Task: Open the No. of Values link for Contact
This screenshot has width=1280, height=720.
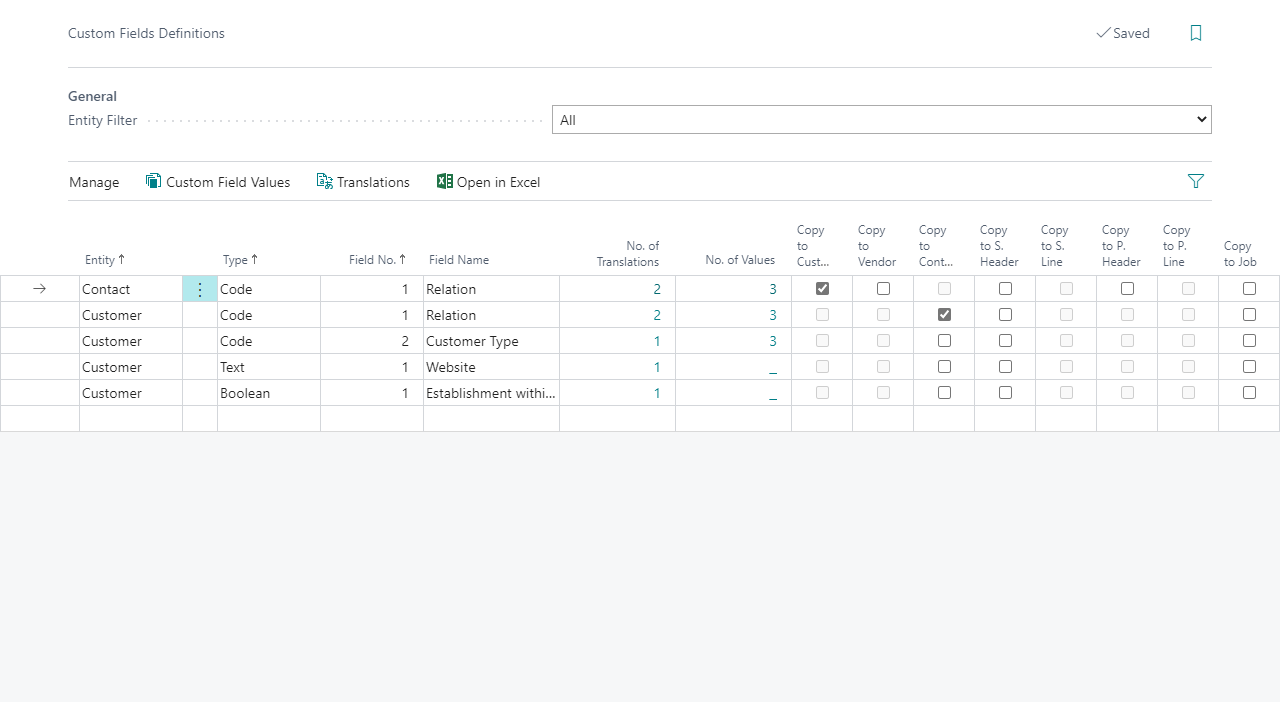Action: pyautogui.click(x=772, y=289)
